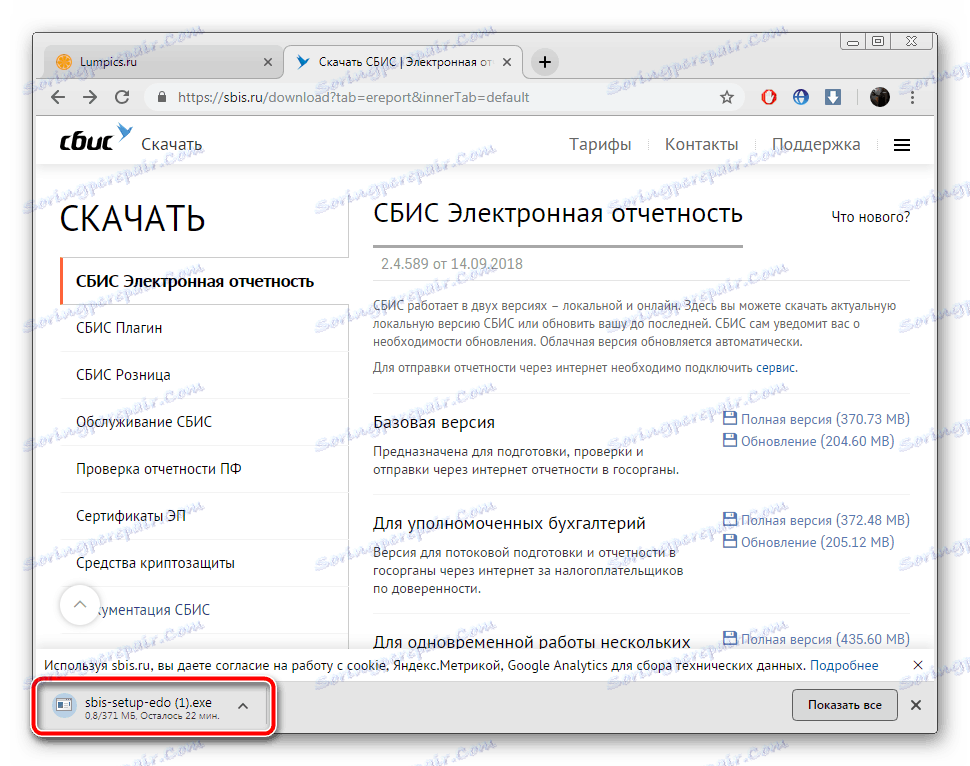Open СБИС Розница section
The image size is (970, 766).
(x=205, y=375)
